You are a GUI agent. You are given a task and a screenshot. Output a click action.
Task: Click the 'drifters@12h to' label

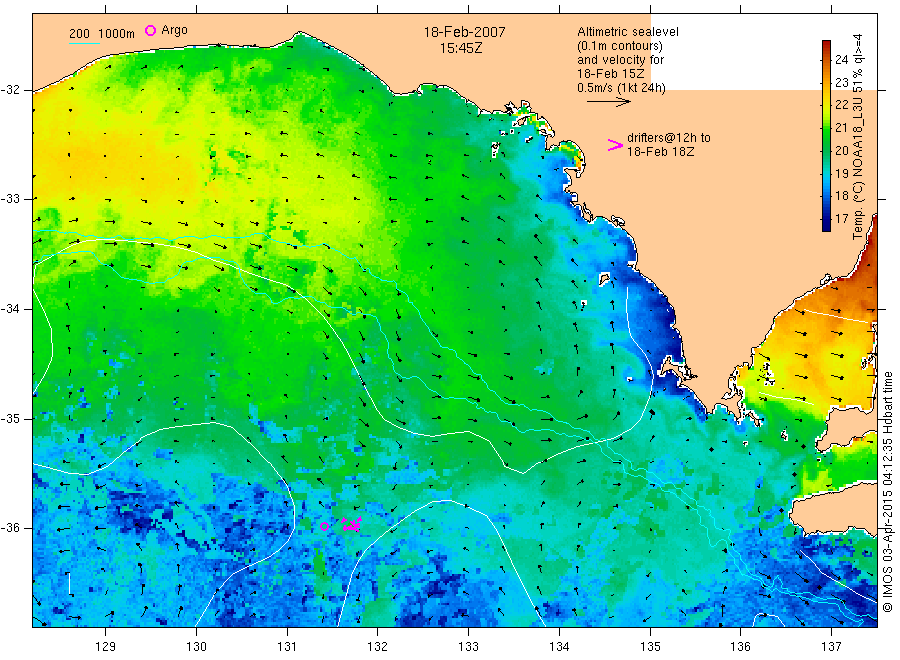[x=669, y=138]
